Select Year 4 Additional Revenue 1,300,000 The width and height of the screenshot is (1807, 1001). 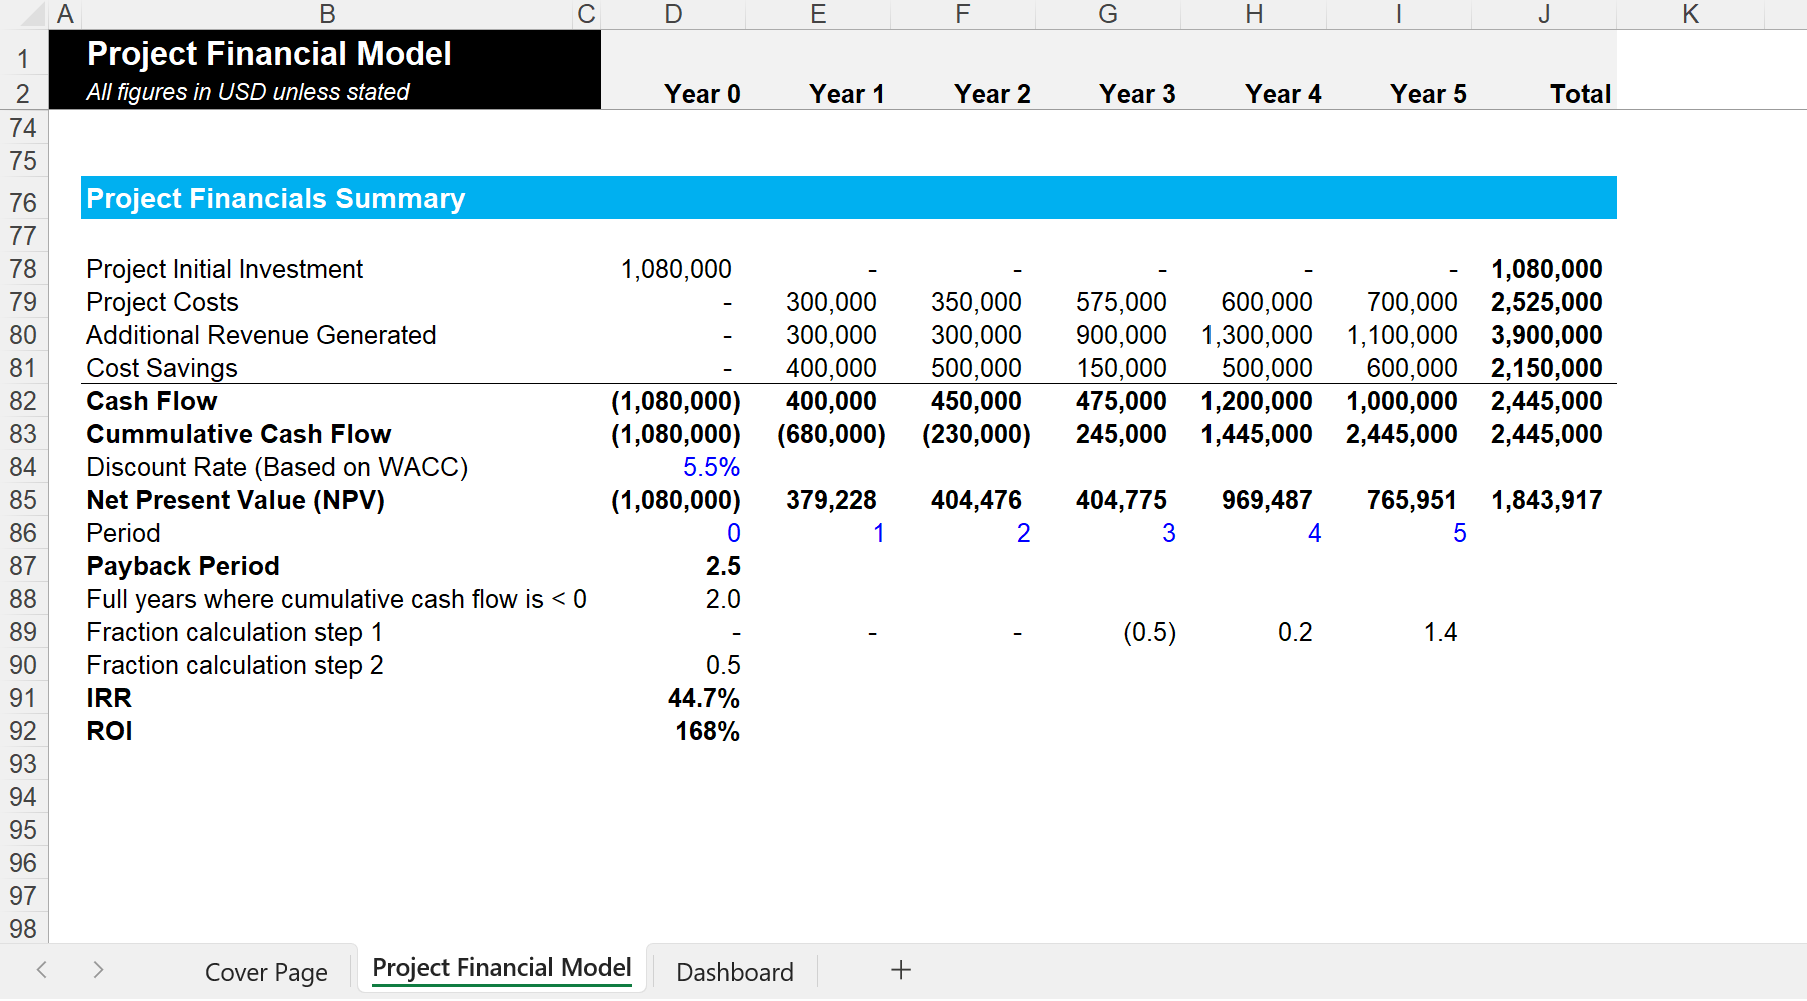pyautogui.click(x=1256, y=335)
